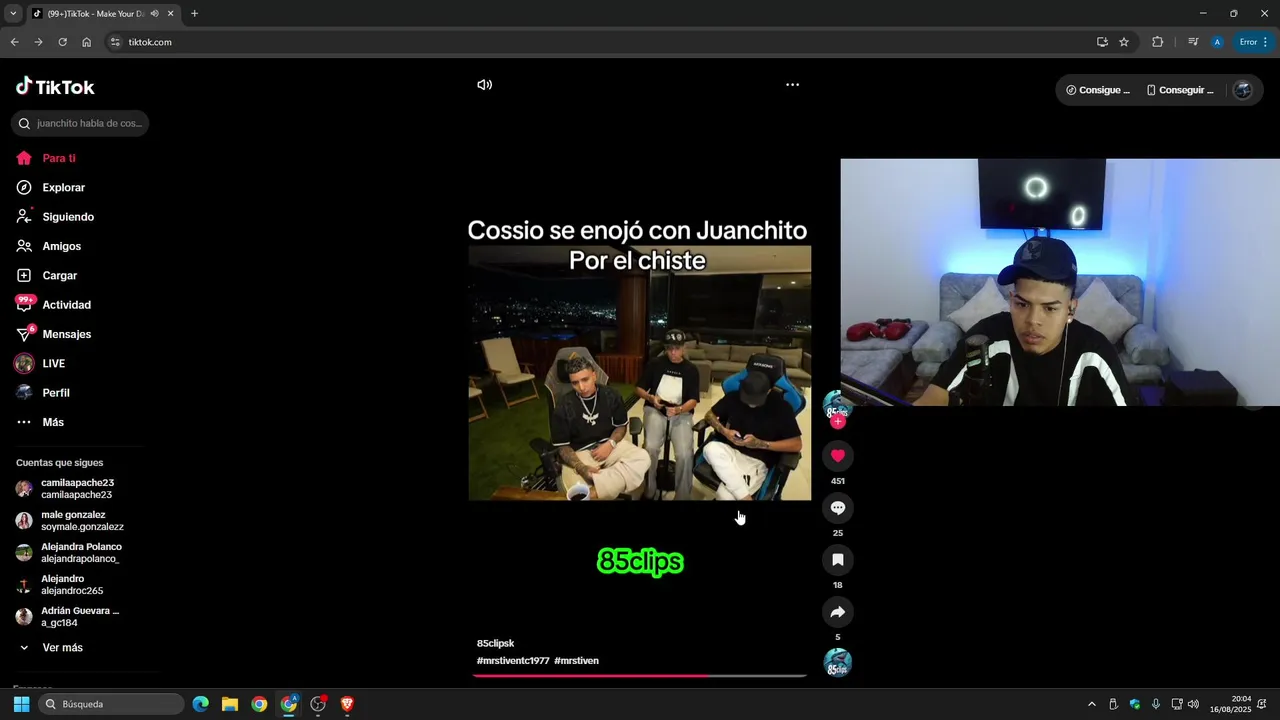The height and width of the screenshot is (720, 1280).
Task: View site information for tiktok.com
Action: [x=115, y=42]
